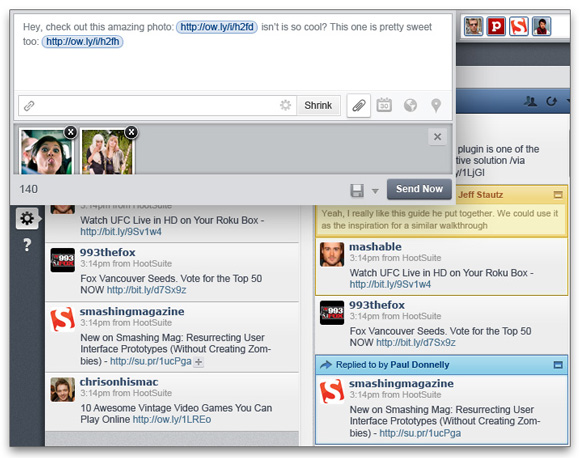Open the scheduling calendar icon

384,105
